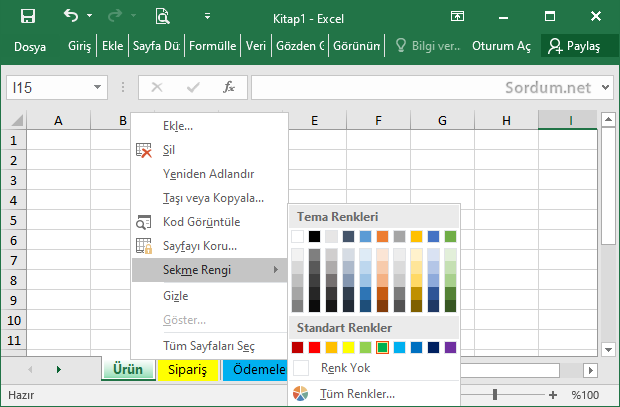Expand the Name Box dropdown arrow
The width and height of the screenshot is (620, 407).
tap(98, 87)
